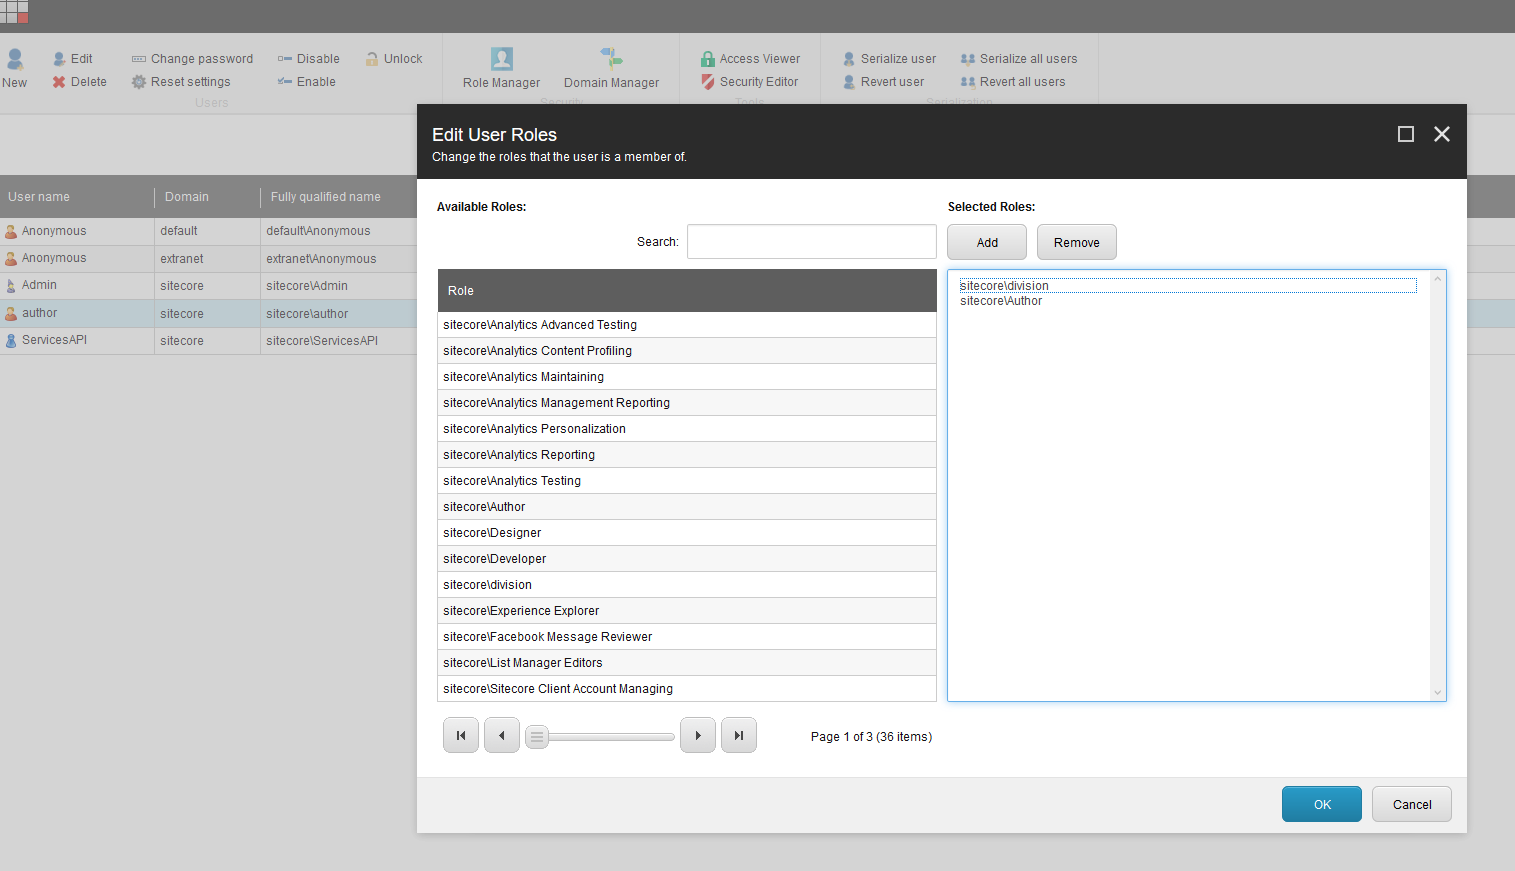The height and width of the screenshot is (871, 1515).
Task: Click the Add role button
Action: coord(987,242)
